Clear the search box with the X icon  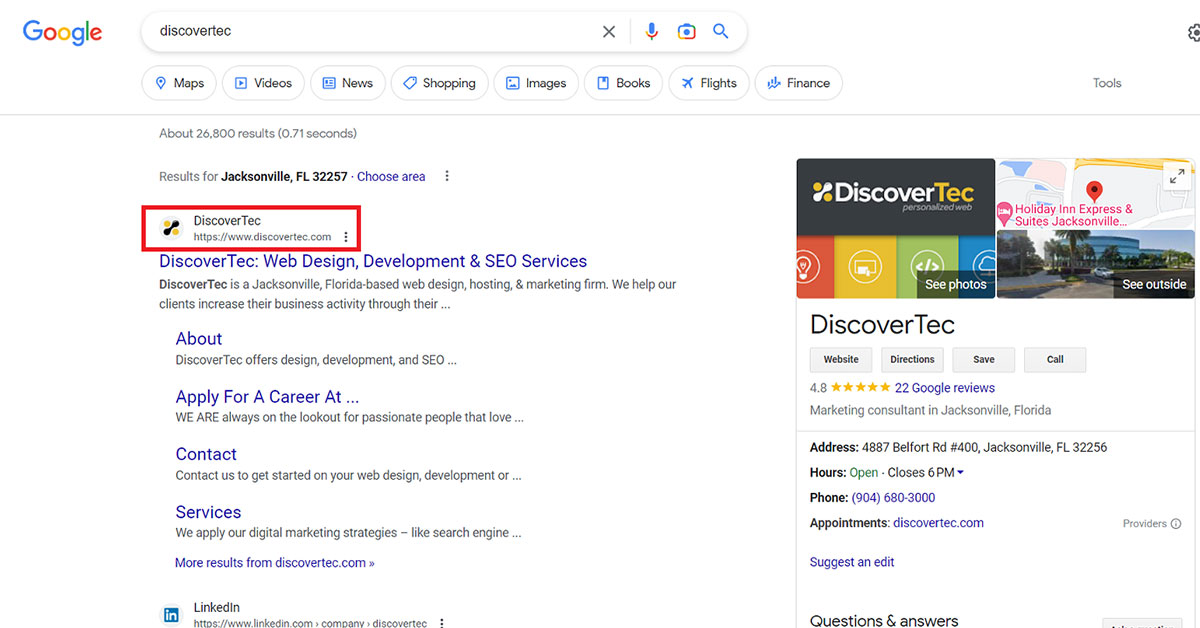[x=609, y=32]
